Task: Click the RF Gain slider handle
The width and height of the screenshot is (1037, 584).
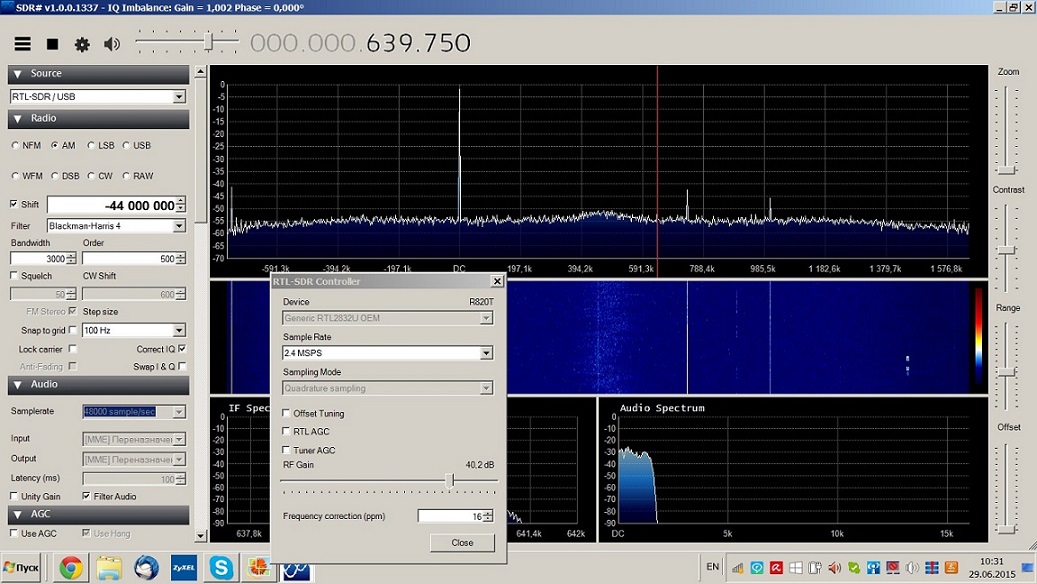Action: point(450,481)
